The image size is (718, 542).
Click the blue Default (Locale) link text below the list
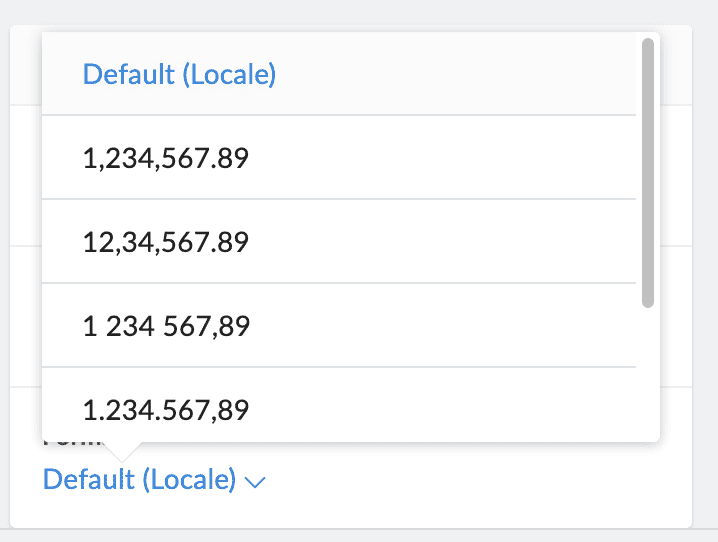140,480
